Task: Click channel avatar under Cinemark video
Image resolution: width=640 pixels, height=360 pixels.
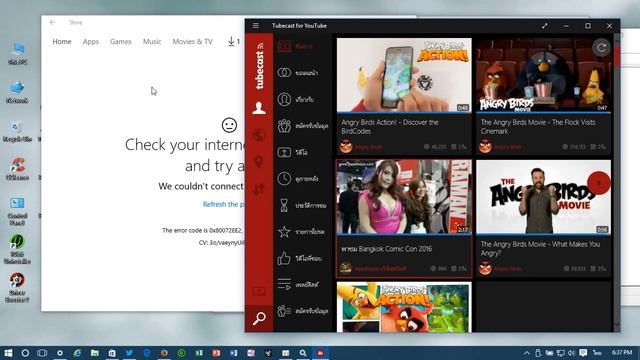Action: tap(485, 146)
